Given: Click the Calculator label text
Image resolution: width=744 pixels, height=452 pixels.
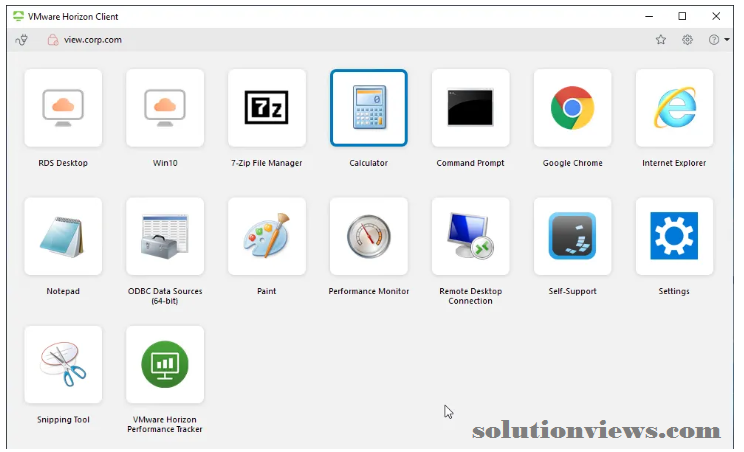Looking at the screenshot, I should [x=369, y=163].
